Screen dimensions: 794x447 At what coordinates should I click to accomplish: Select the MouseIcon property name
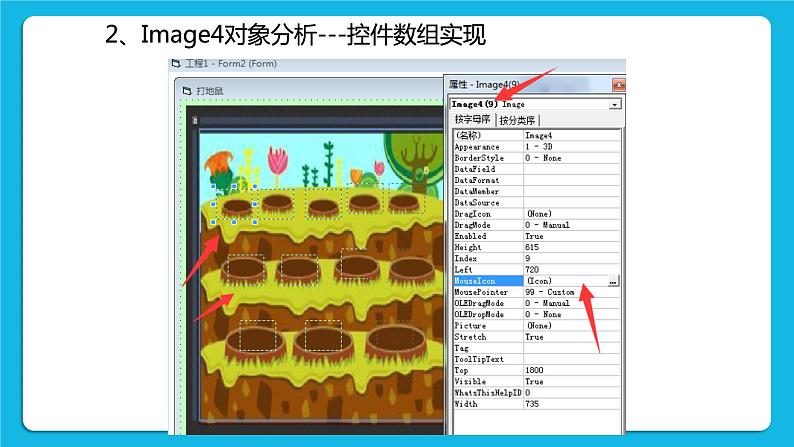tap(488, 281)
